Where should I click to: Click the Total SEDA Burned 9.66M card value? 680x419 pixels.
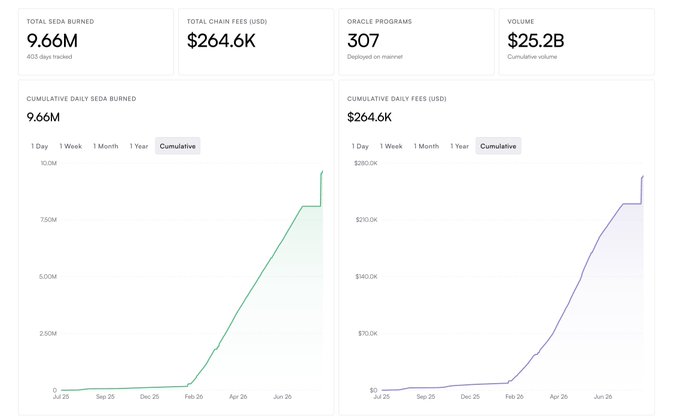point(52,41)
